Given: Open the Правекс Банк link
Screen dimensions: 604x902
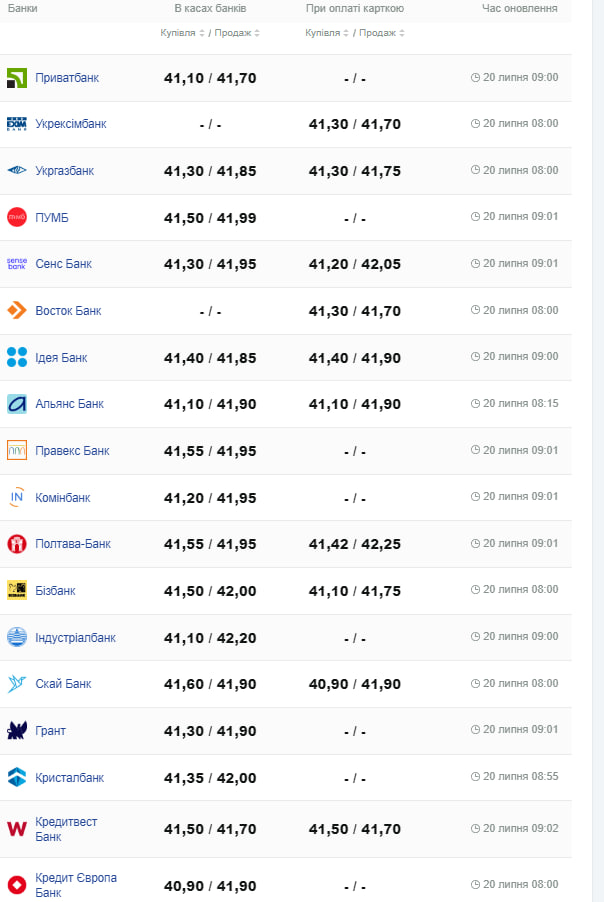Looking at the screenshot, I should click(x=72, y=451).
